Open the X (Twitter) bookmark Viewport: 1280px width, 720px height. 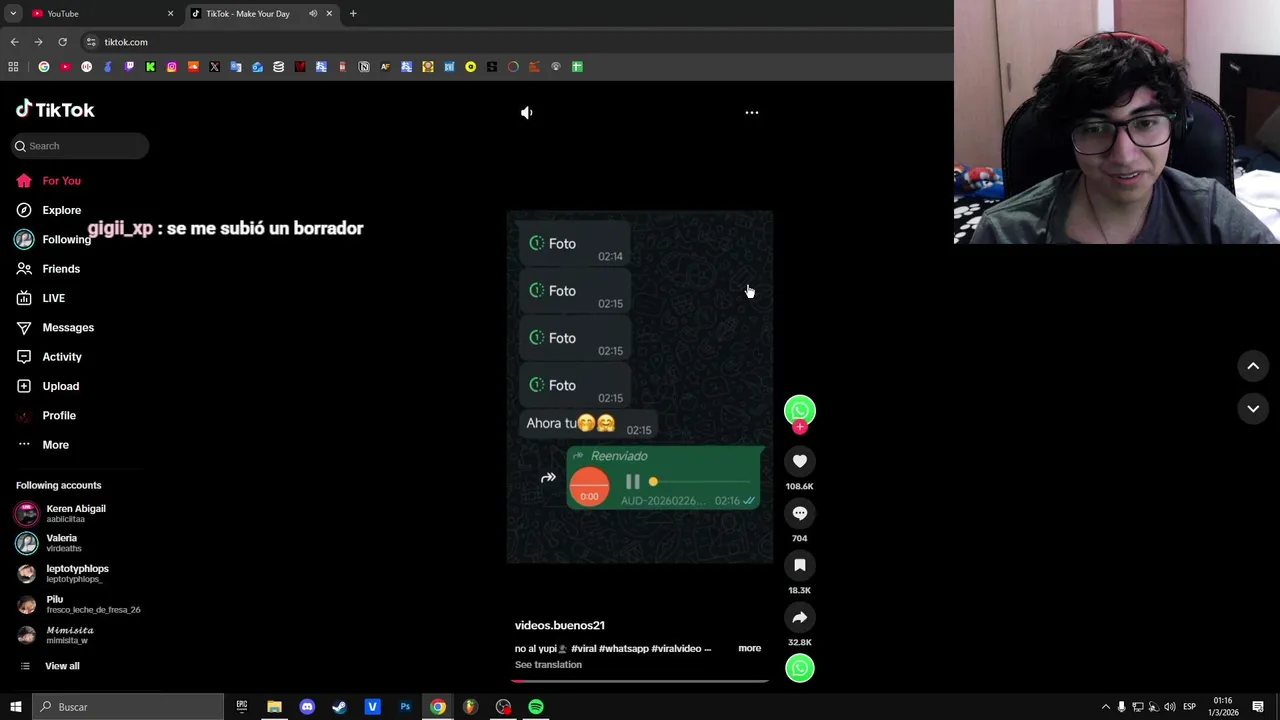(214, 67)
